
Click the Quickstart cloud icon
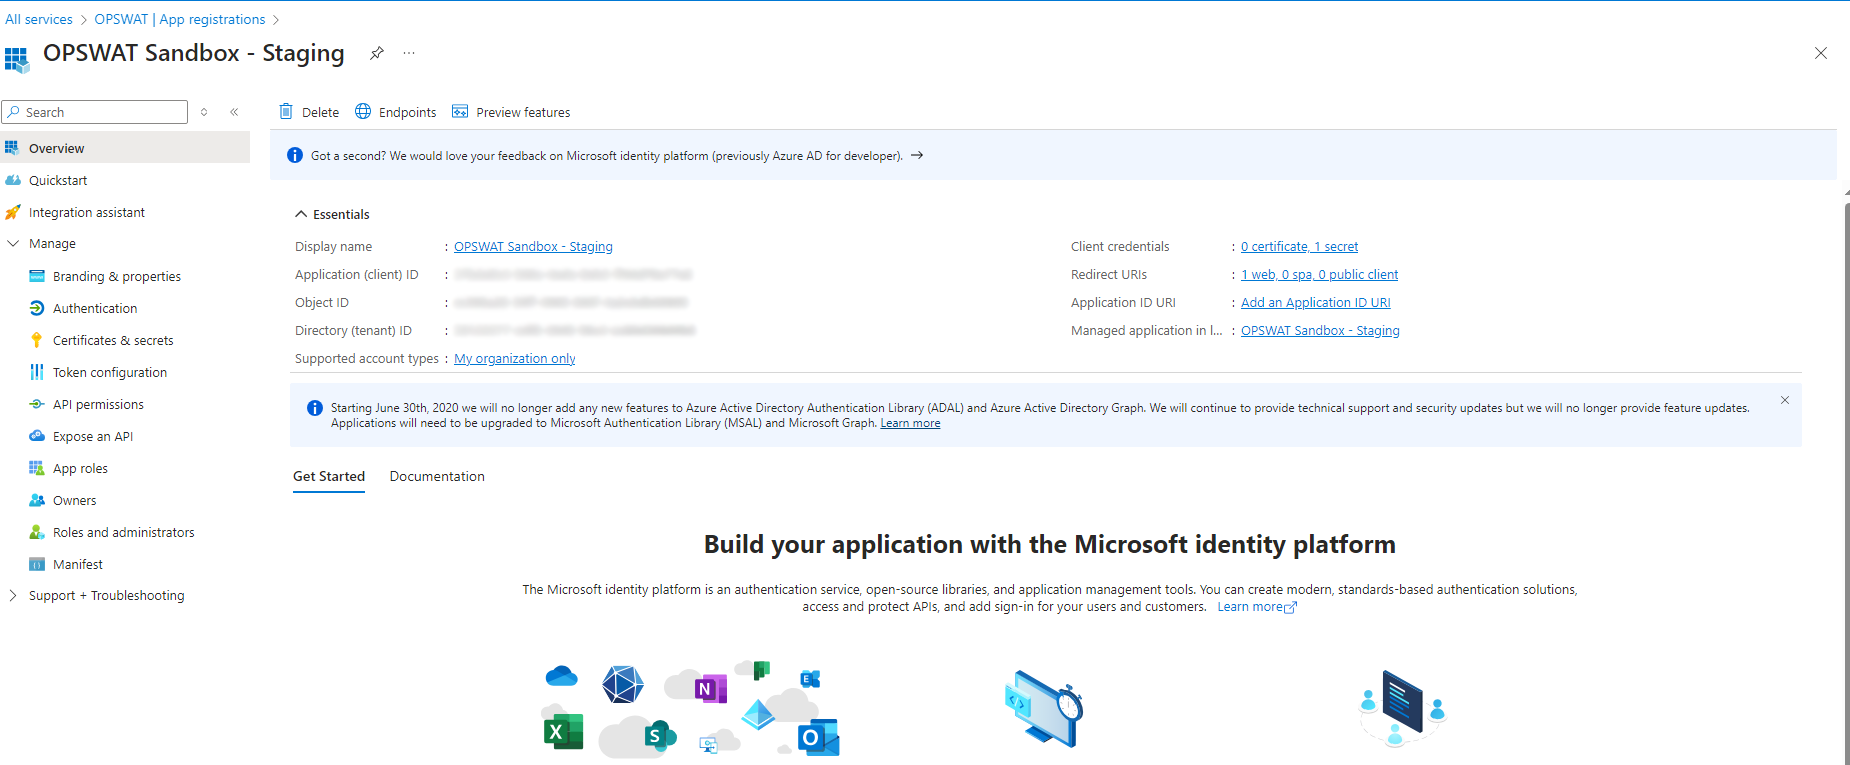13,180
